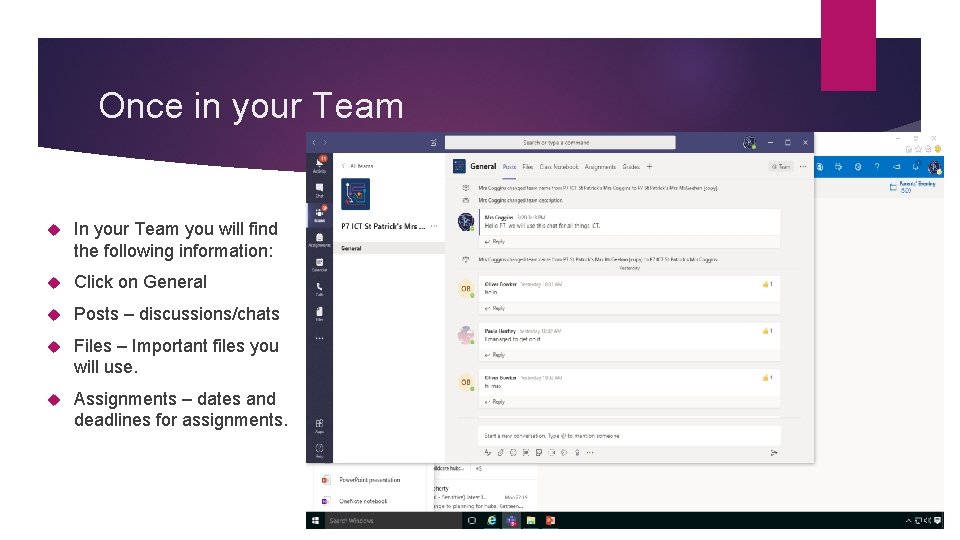Open the emoji picker in compose bar
Screen dimensions: 960x540
[513, 452]
